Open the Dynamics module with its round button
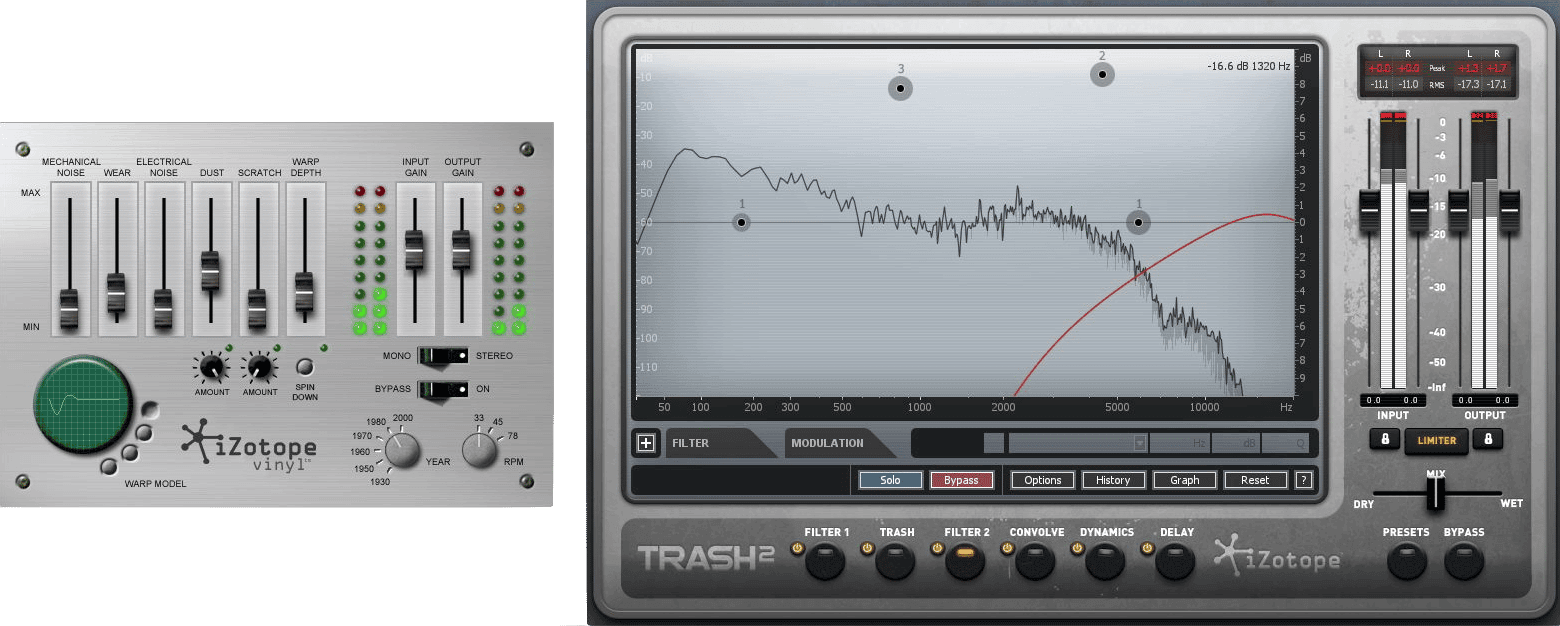The width and height of the screenshot is (1560, 626). pyautogui.click(x=1105, y=561)
